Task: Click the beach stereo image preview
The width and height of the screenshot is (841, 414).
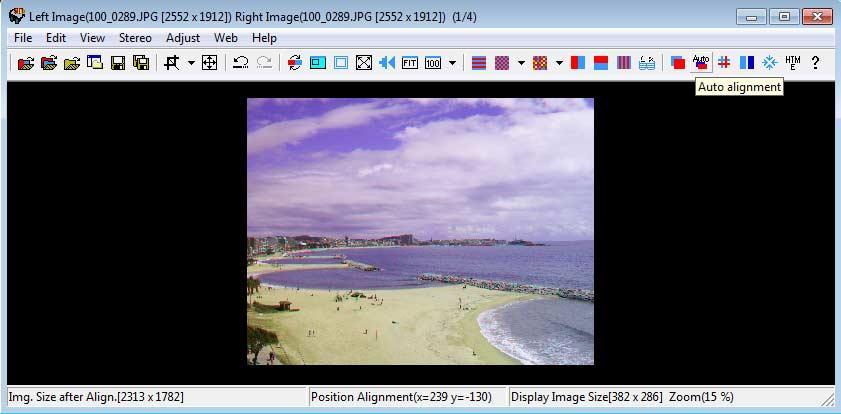Action: [x=420, y=231]
